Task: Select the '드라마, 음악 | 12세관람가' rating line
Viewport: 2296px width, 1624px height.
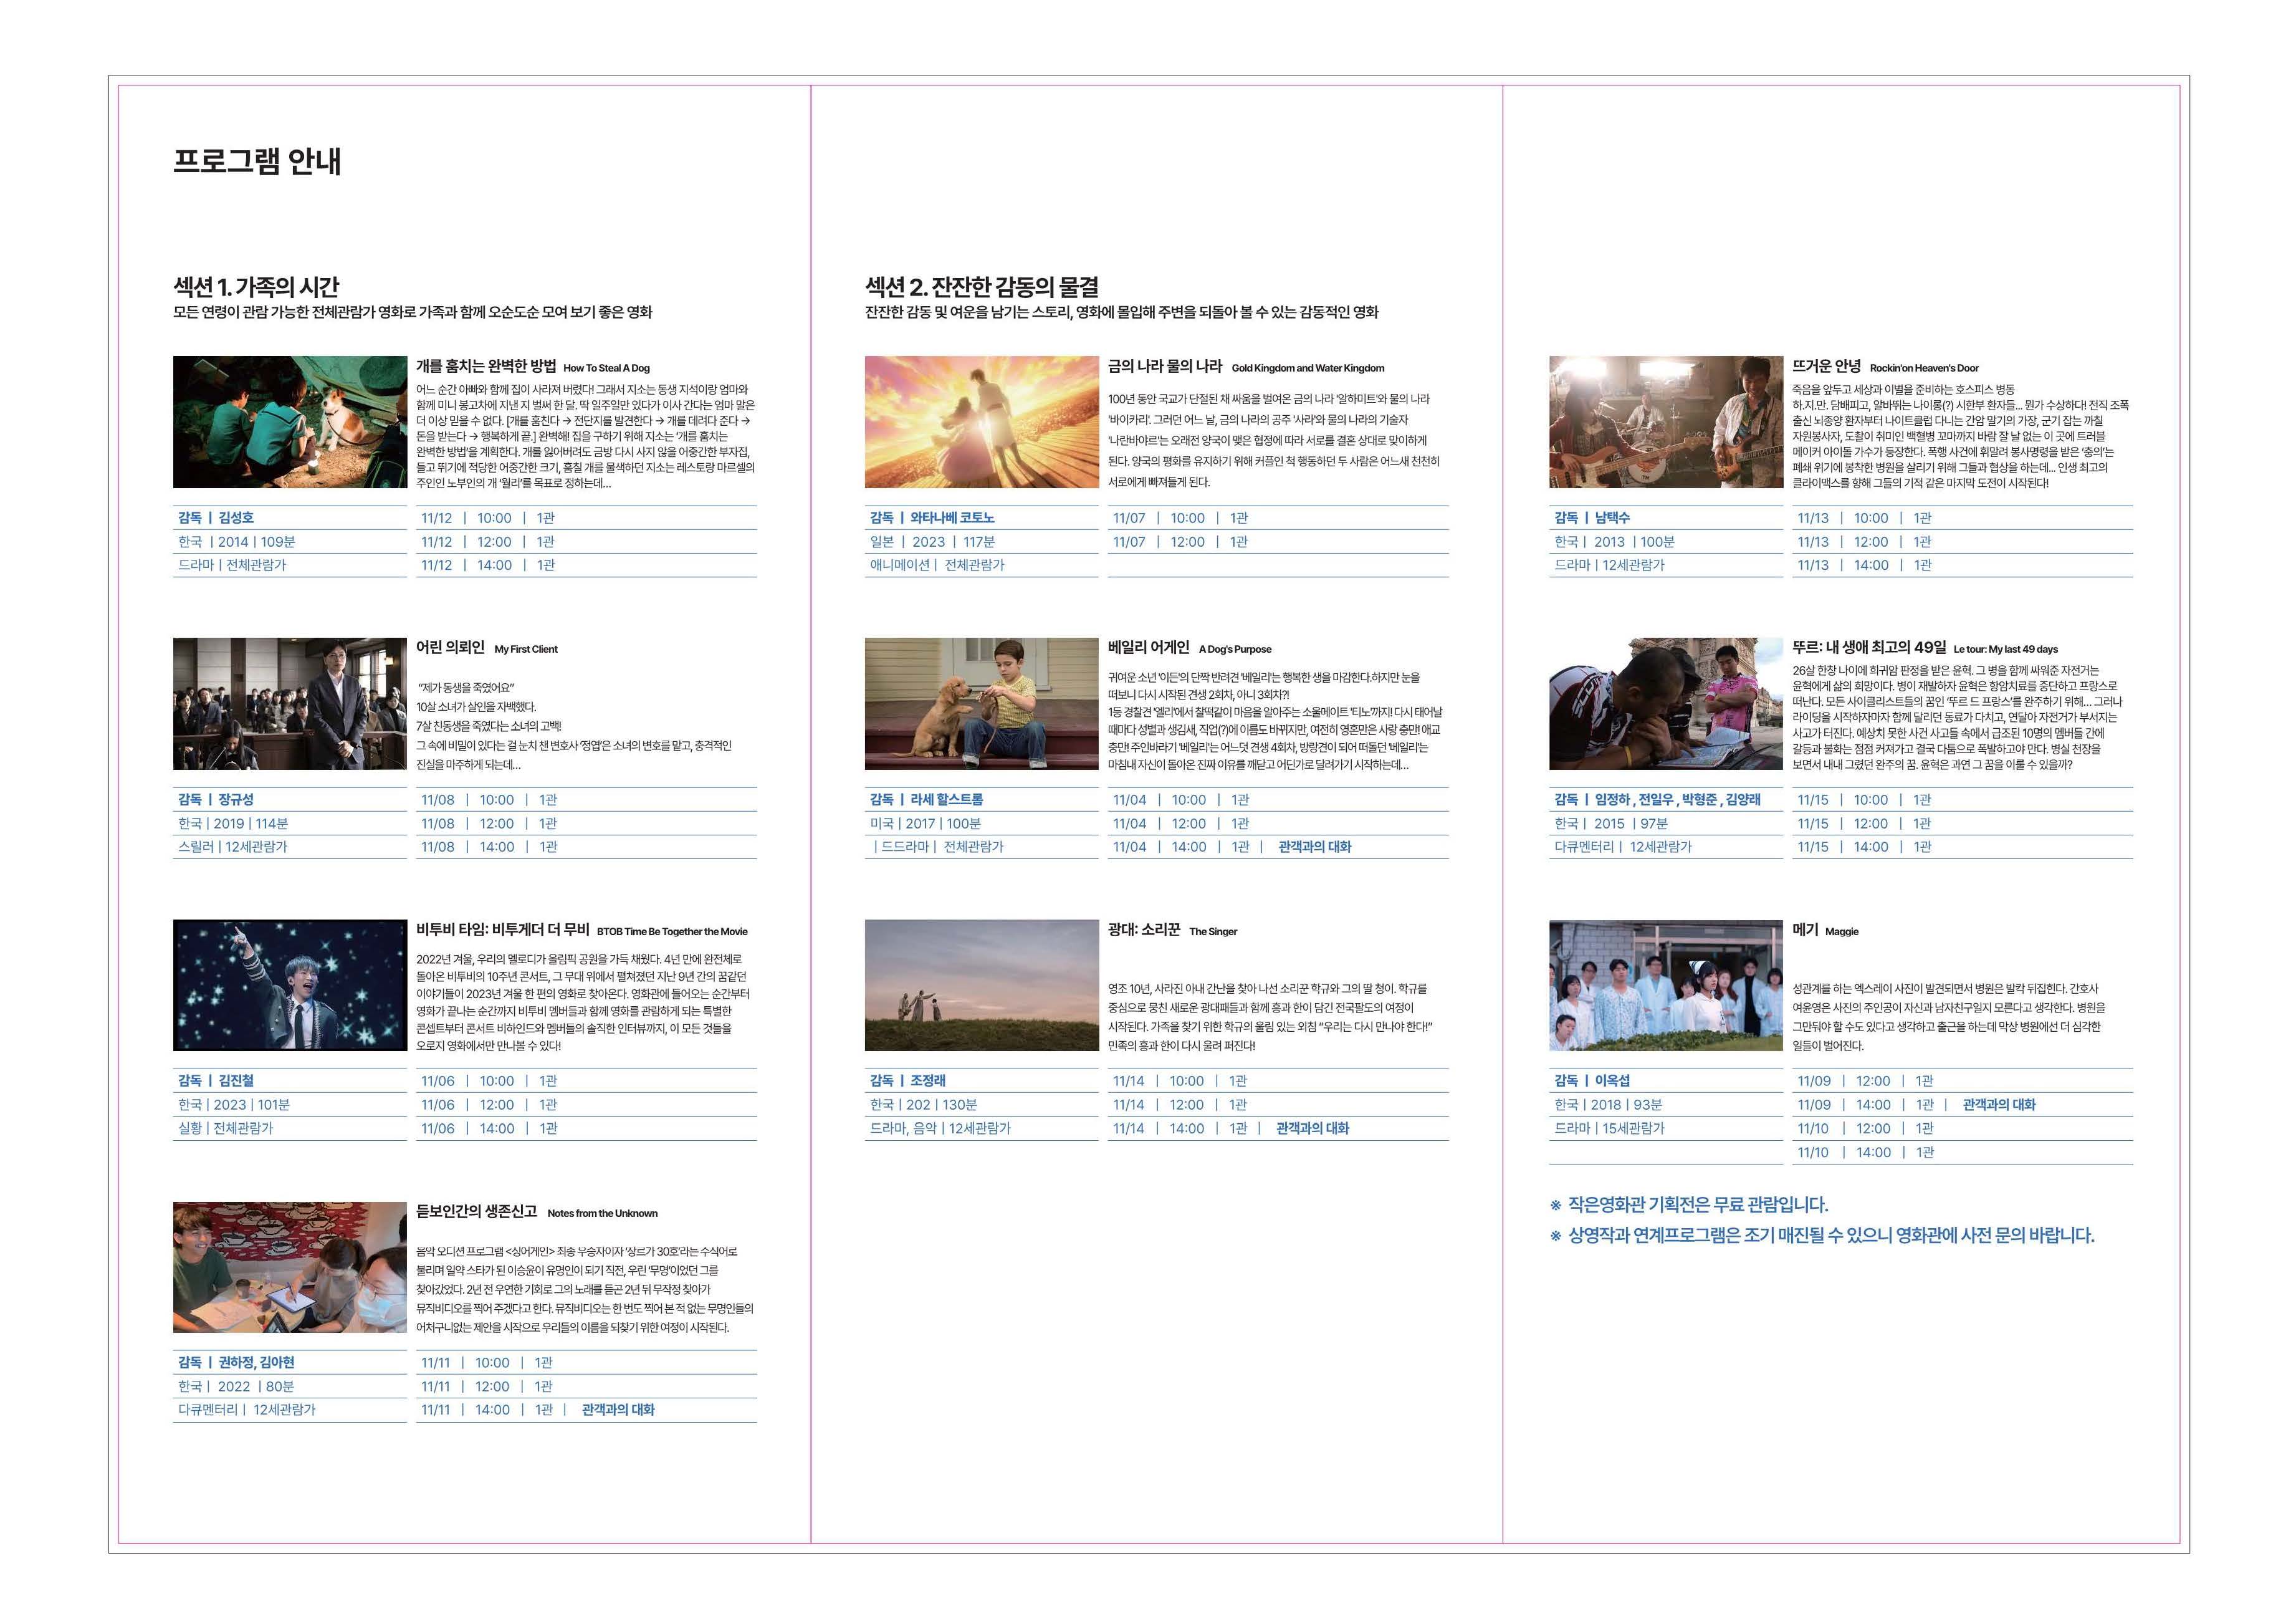Action: [x=940, y=1129]
